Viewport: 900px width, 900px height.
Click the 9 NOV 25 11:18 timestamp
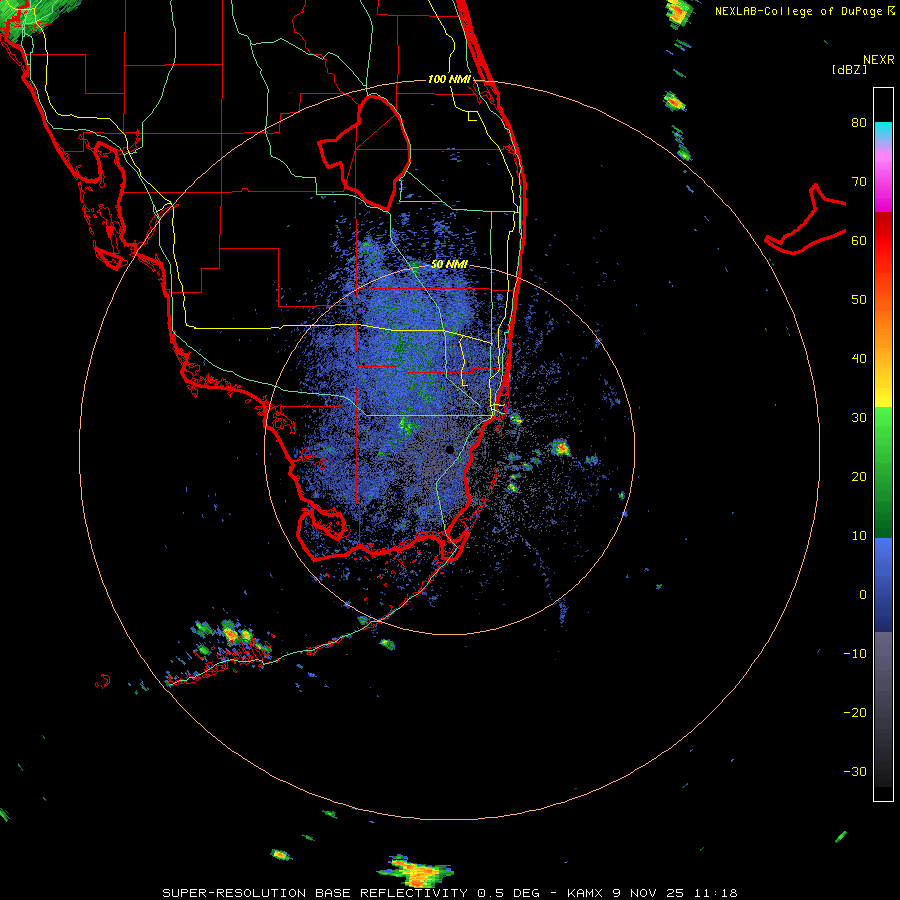pos(676,893)
